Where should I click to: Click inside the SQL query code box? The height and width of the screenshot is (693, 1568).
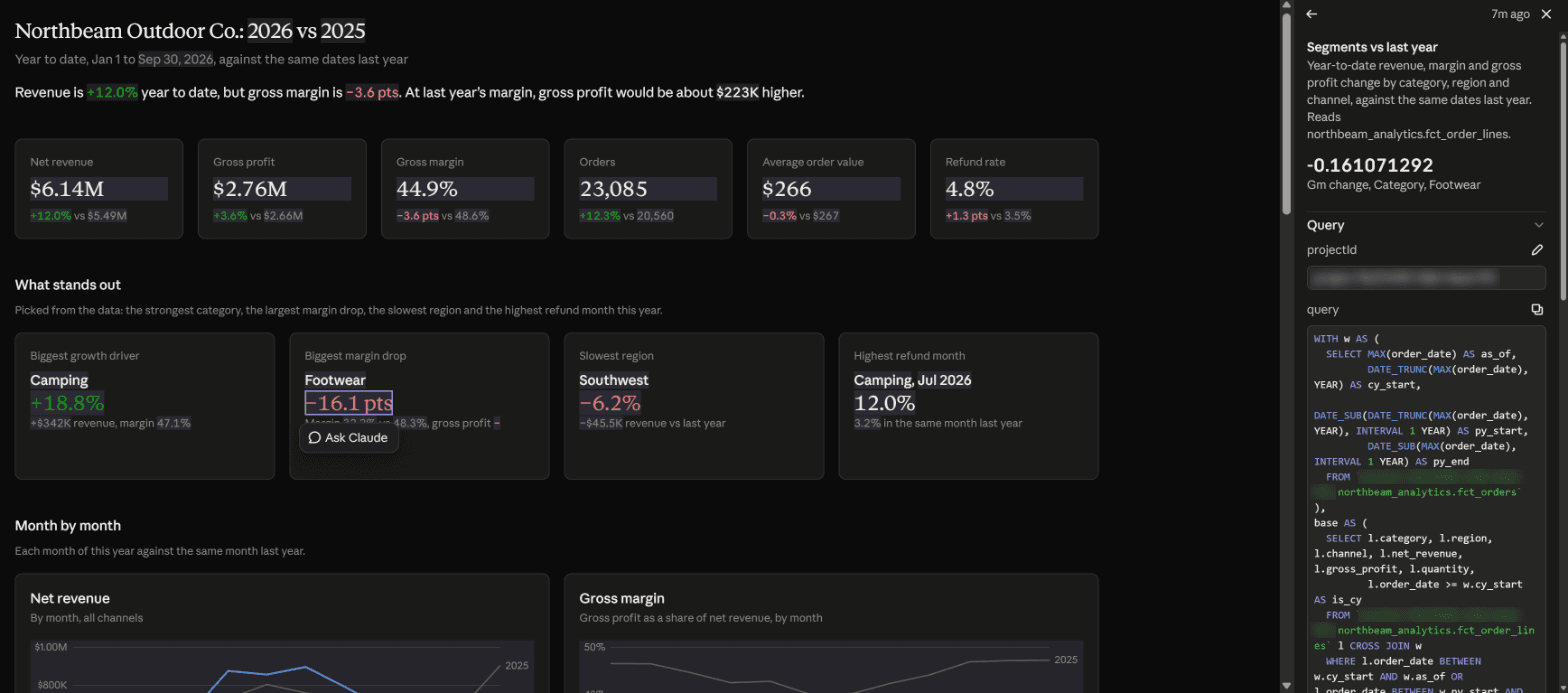[1426, 508]
